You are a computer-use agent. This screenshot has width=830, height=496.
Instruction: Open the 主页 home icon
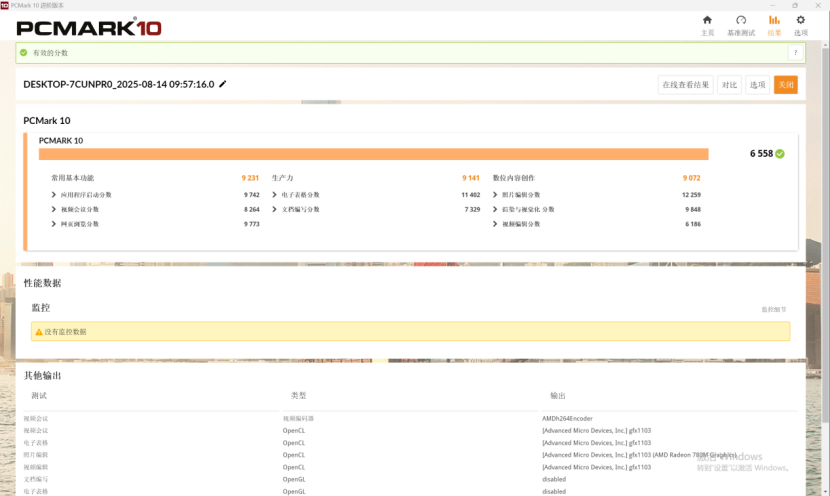pyautogui.click(x=707, y=20)
